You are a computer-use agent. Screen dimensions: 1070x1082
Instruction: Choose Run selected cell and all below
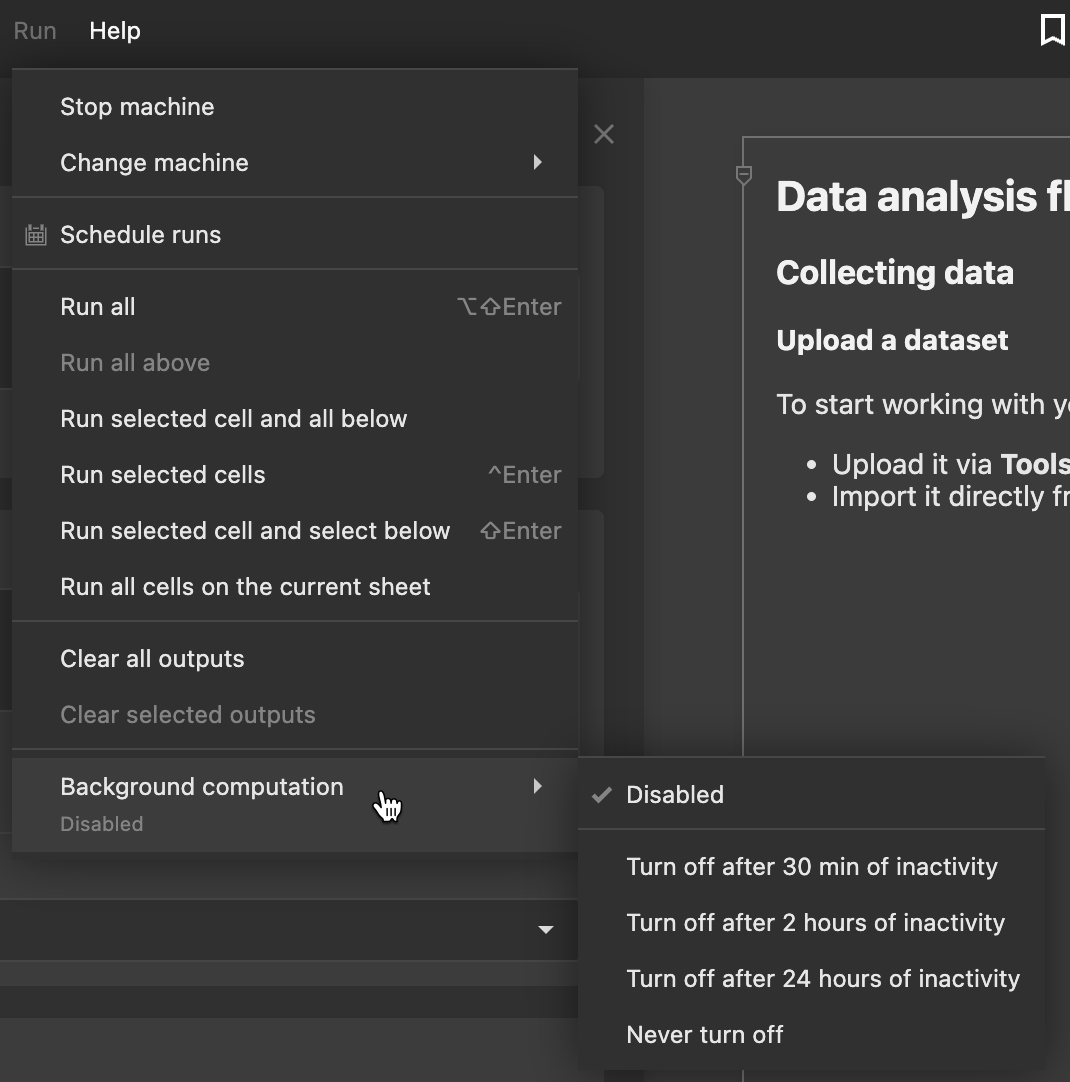click(x=233, y=418)
